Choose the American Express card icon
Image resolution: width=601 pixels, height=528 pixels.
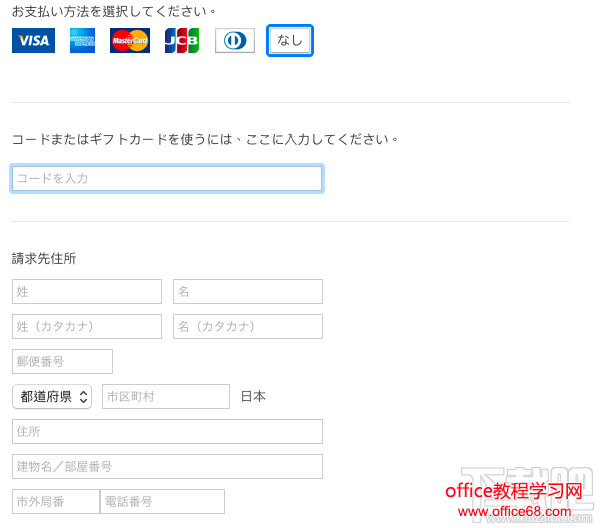(82, 41)
